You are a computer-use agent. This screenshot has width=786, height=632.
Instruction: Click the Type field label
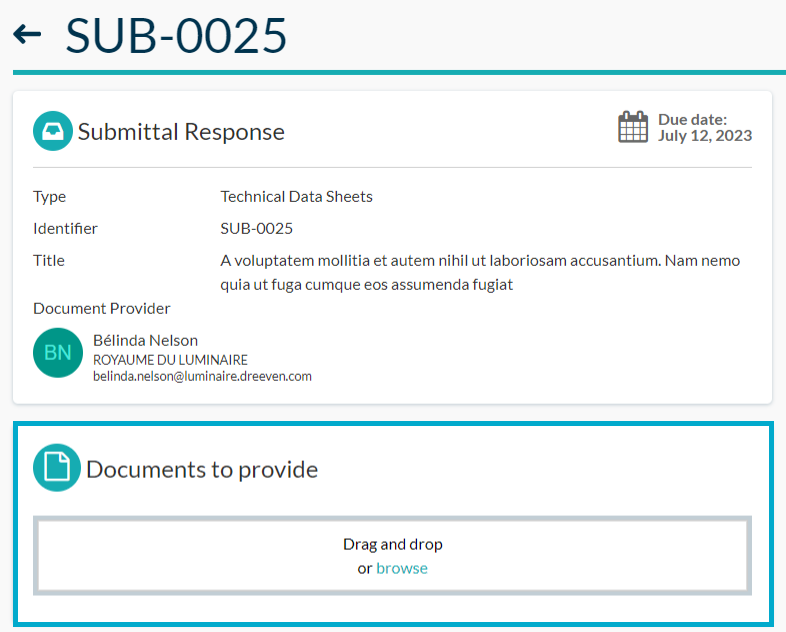(49, 196)
